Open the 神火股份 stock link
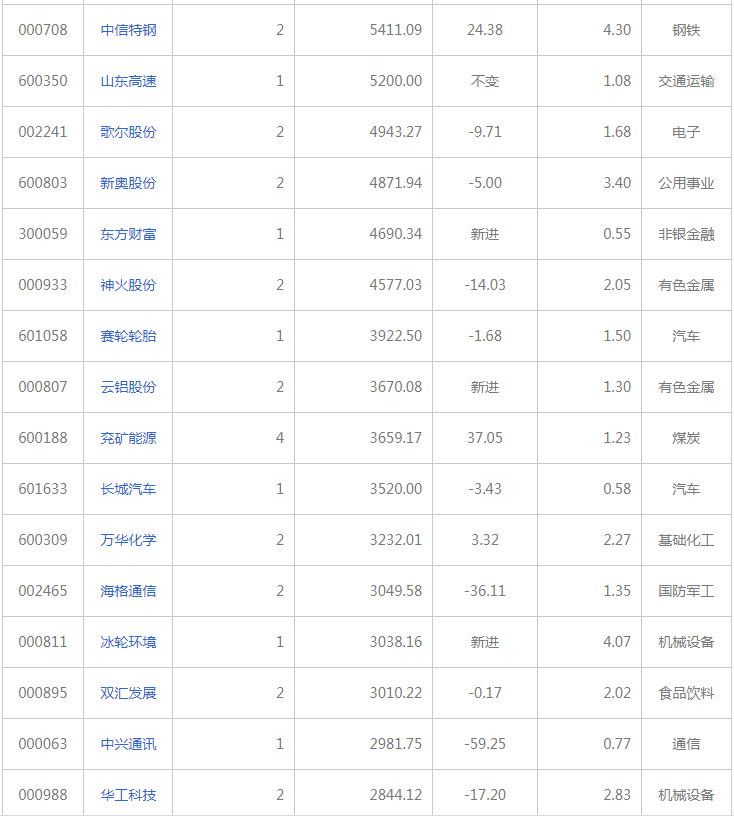The height and width of the screenshot is (816, 734). [x=128, y=285]
